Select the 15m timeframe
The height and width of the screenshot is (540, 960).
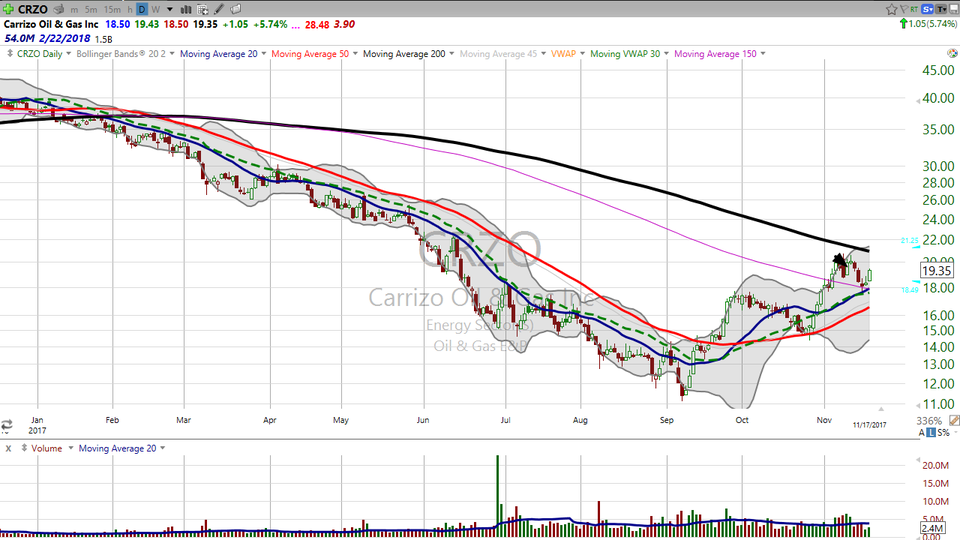112,10
